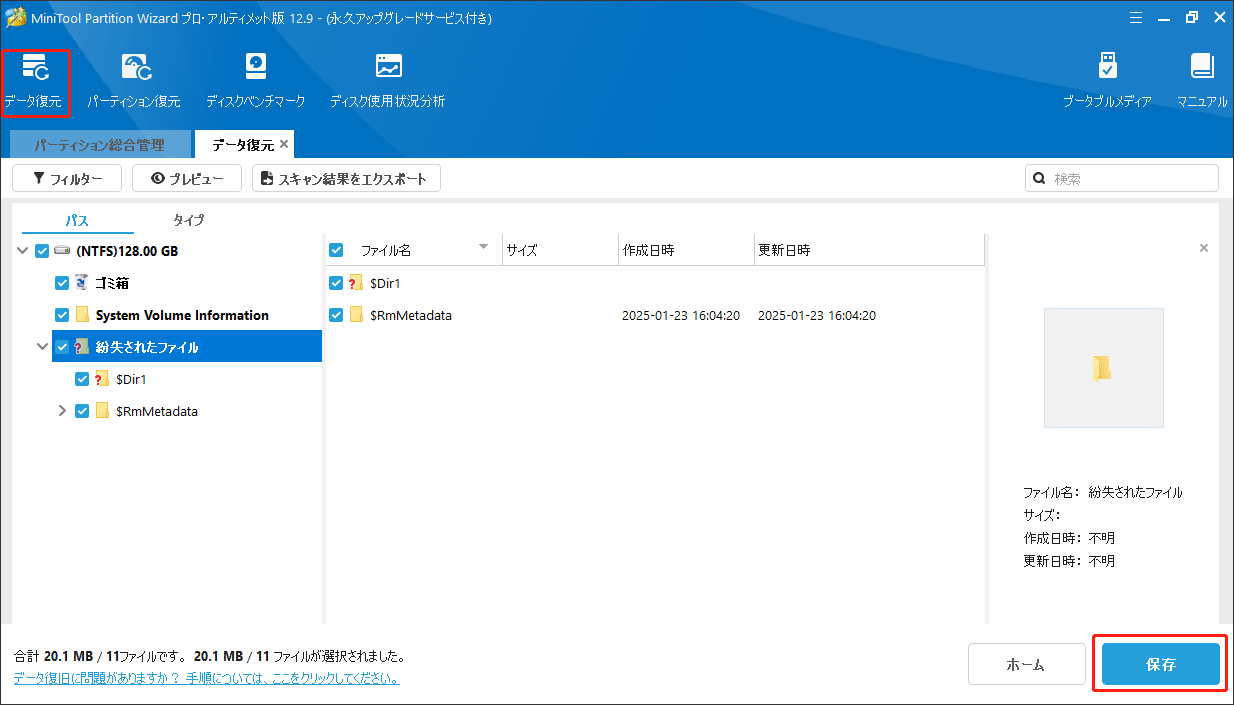Screen dimensions: 1234x705
Task: Click the プレビュー button
Action: (186, 179)
